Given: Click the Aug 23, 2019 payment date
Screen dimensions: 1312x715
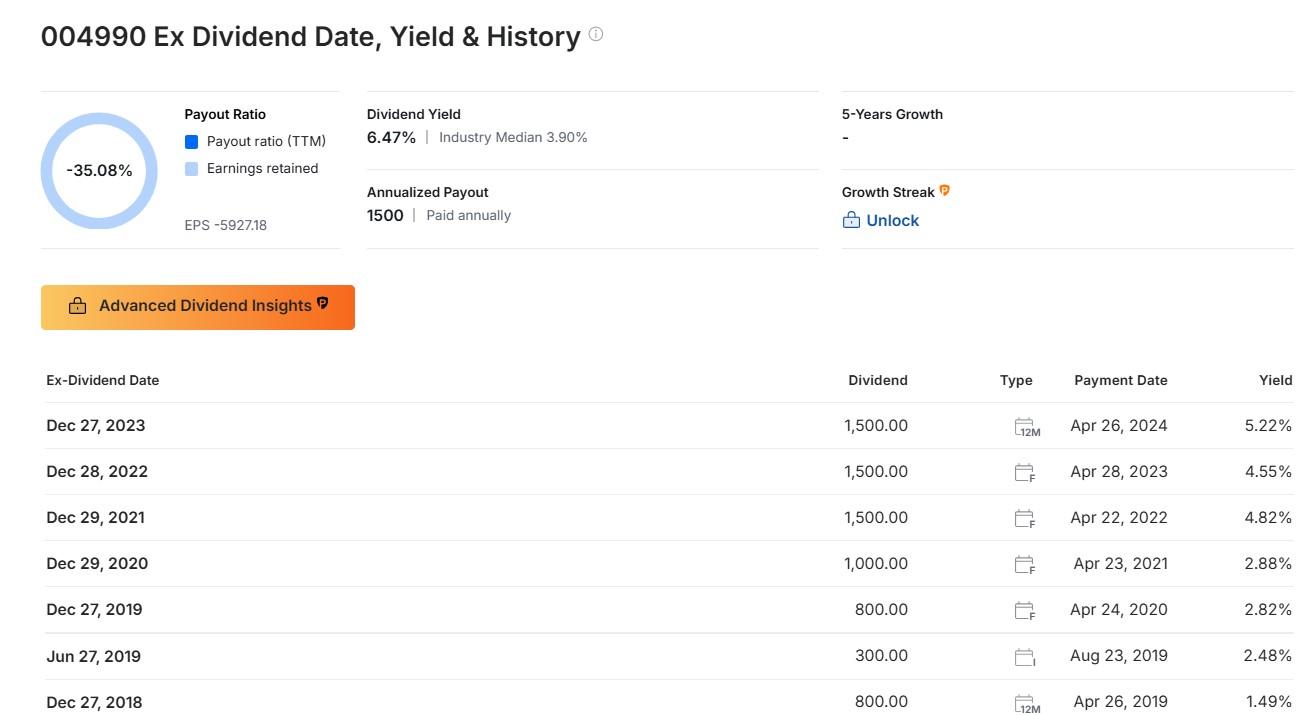Looking at the screenshot, I should 1119,657.
